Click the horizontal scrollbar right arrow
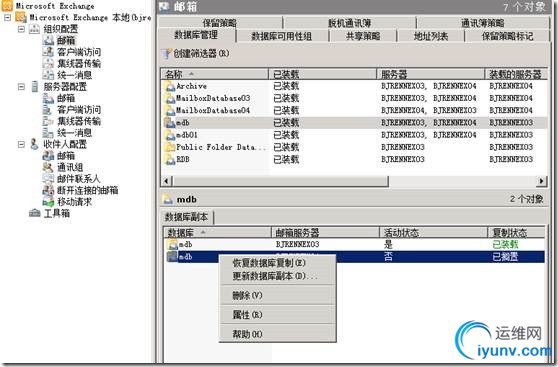Image resolution: width=558 pixels, height=367 pixels. pyautogui.click(x=542, y=181)
